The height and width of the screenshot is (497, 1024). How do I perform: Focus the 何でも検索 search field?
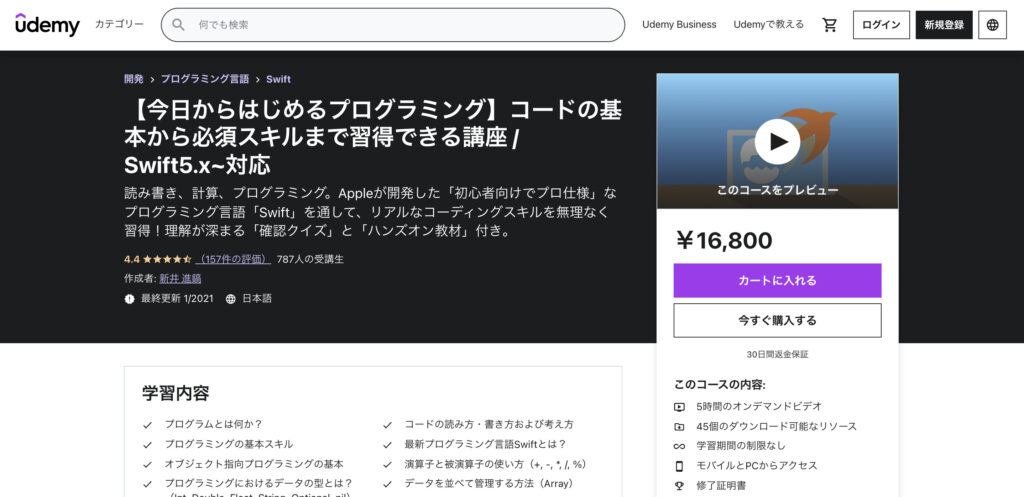pyautogui.click(x=392, y=25)
